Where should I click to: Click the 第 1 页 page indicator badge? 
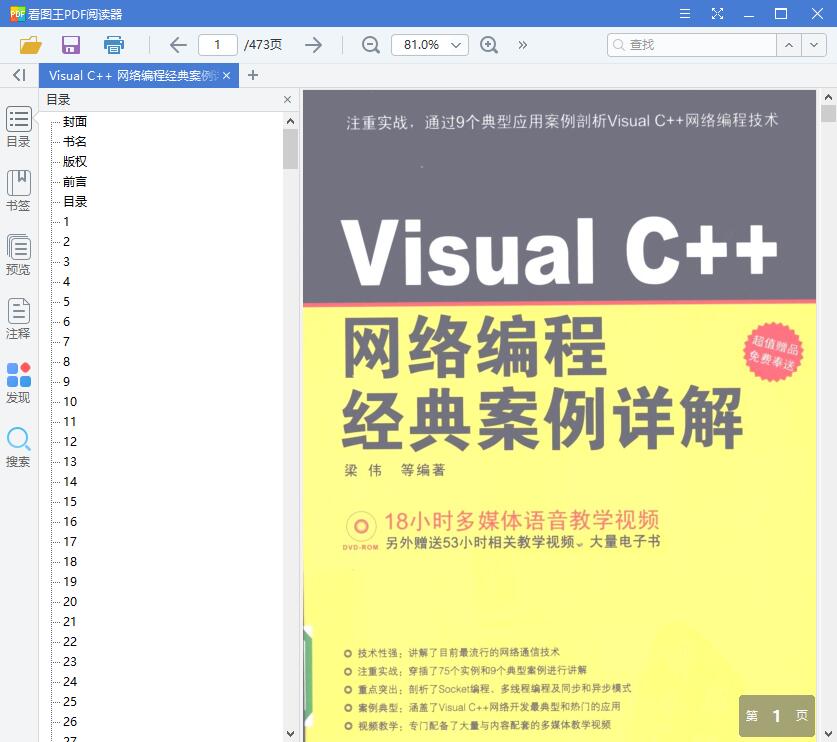tap(777, 716)
